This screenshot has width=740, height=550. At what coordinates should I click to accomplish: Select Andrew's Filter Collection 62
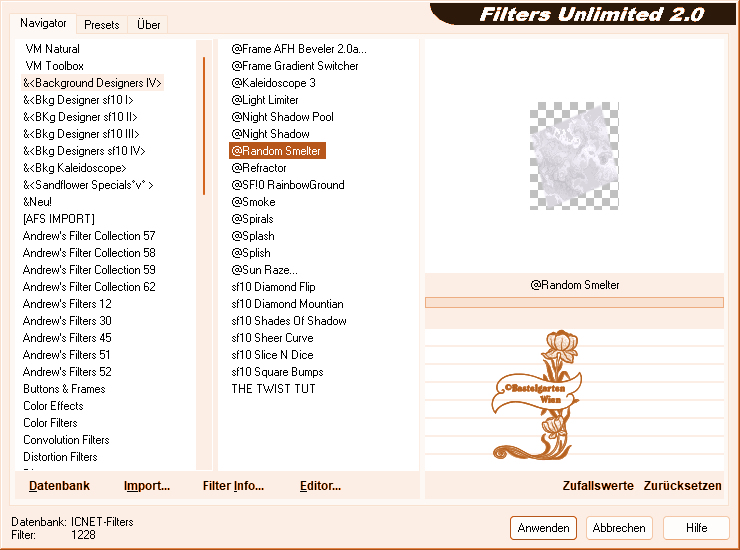[x=89, y=287]
